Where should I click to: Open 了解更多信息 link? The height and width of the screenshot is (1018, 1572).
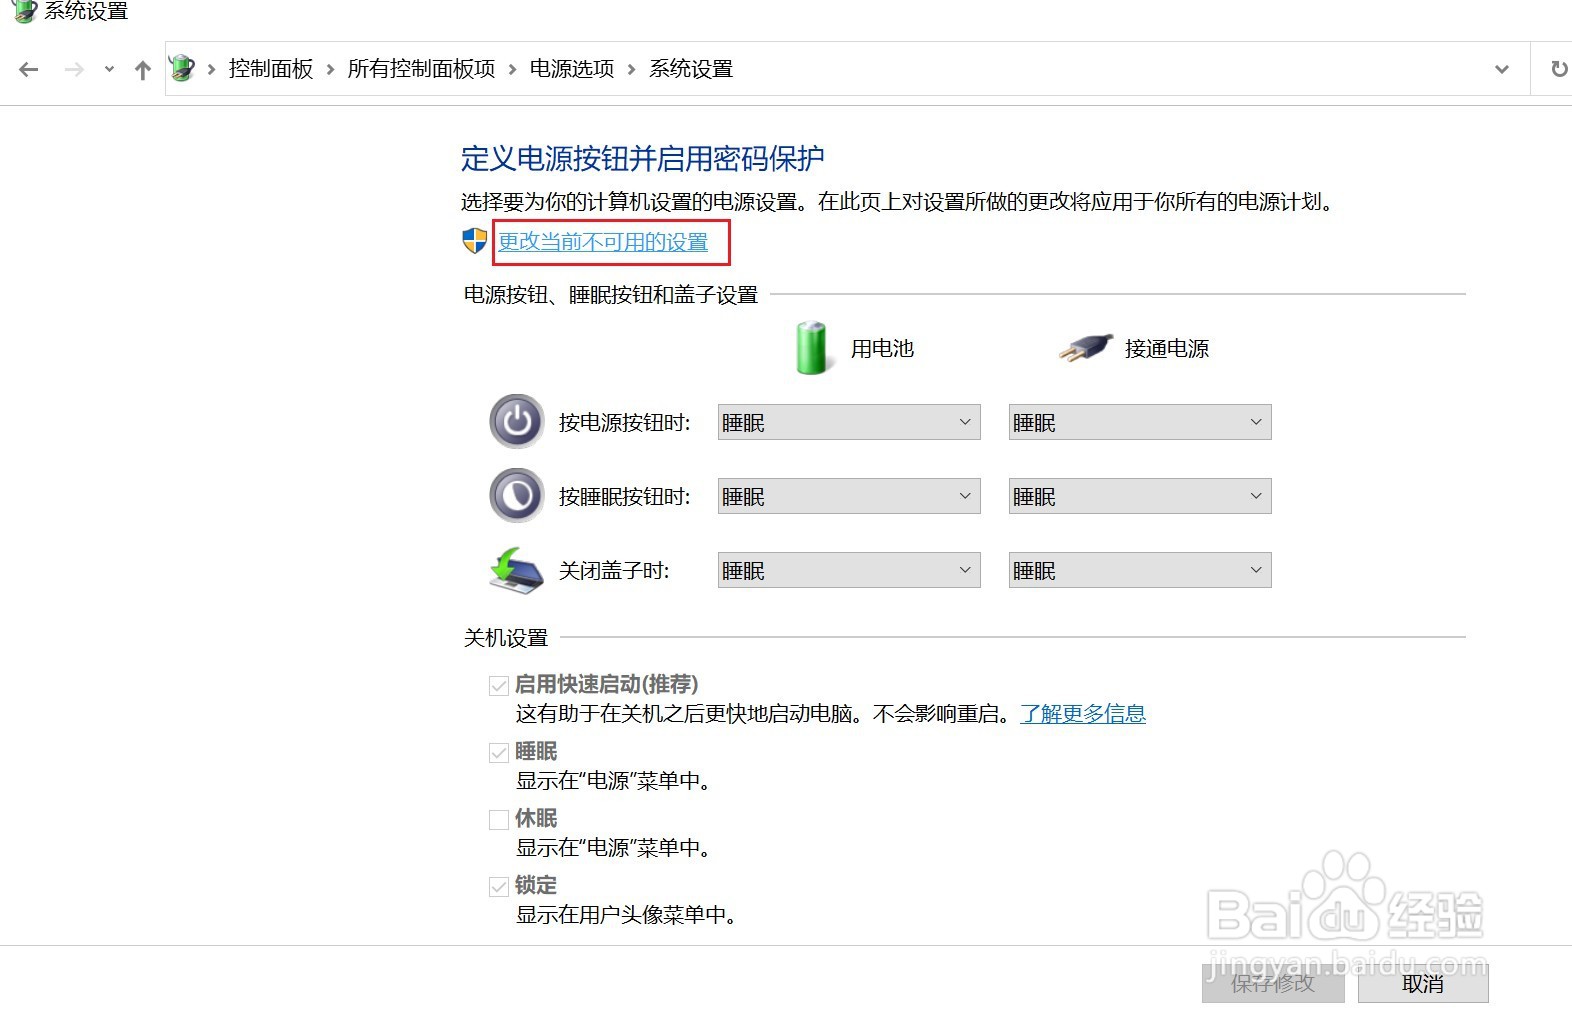pos(1083,714)
